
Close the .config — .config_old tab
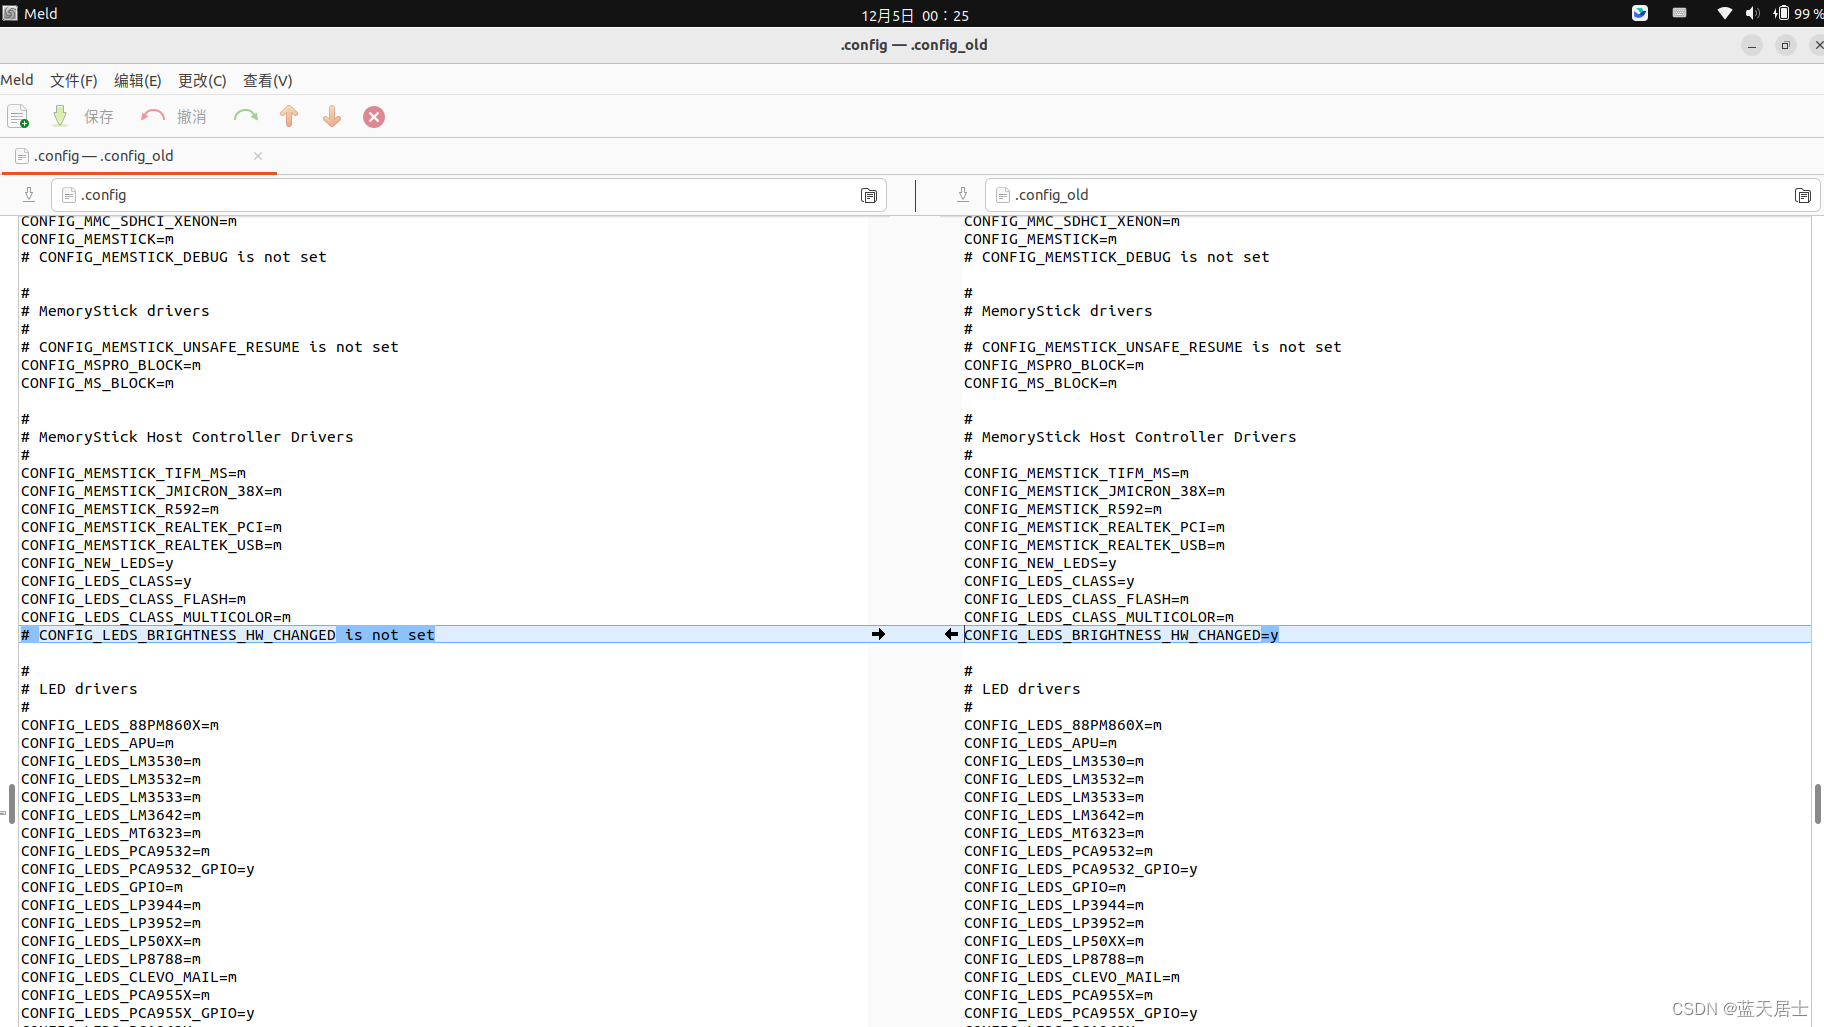(x=258, y=156)
